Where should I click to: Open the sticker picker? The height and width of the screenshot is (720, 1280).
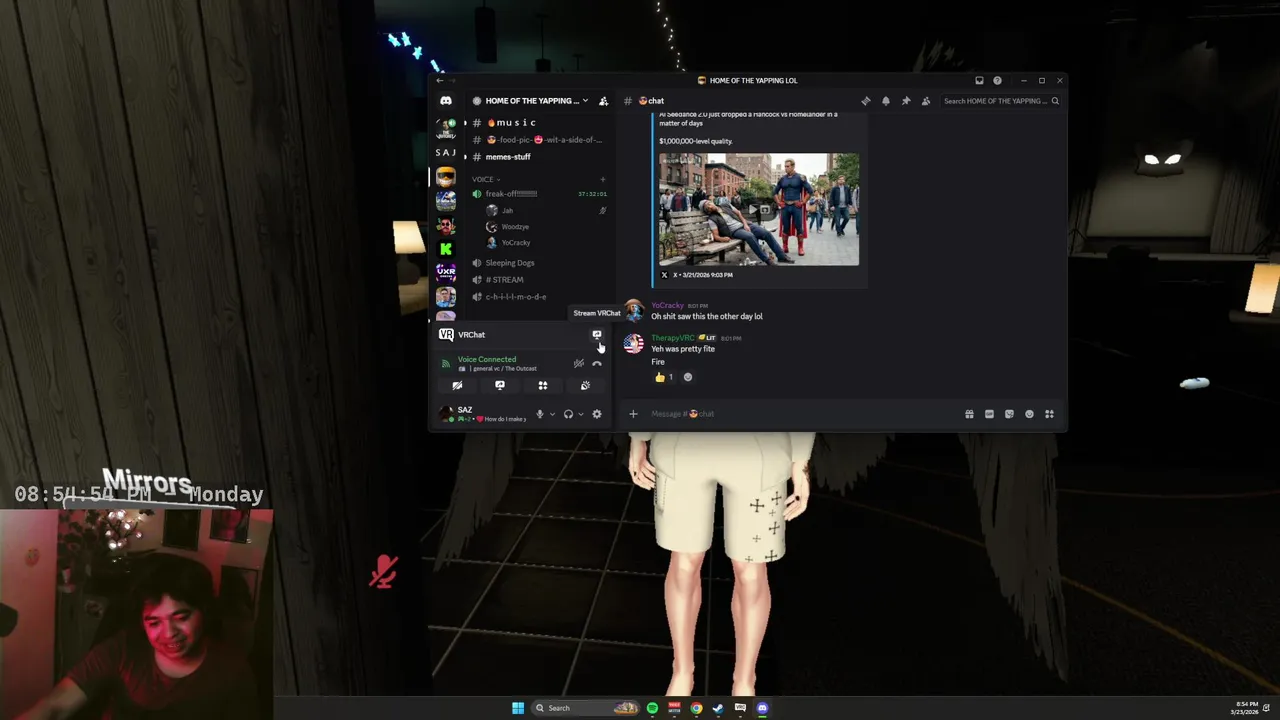tap(1009, 414)
